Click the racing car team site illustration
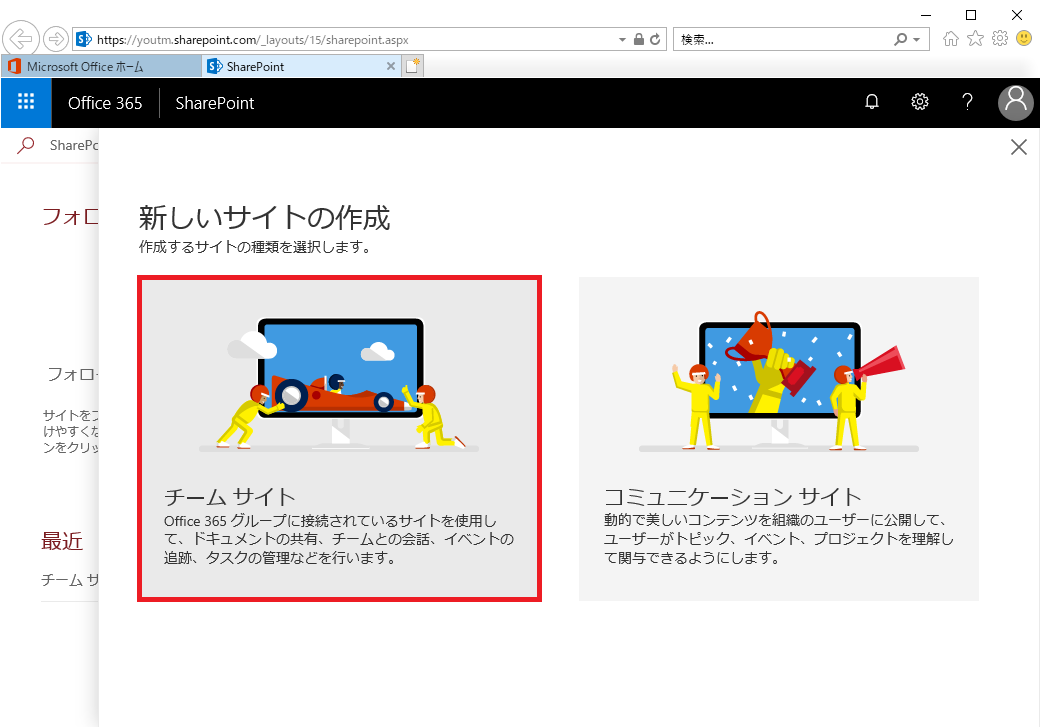 (x=339, y=384)
